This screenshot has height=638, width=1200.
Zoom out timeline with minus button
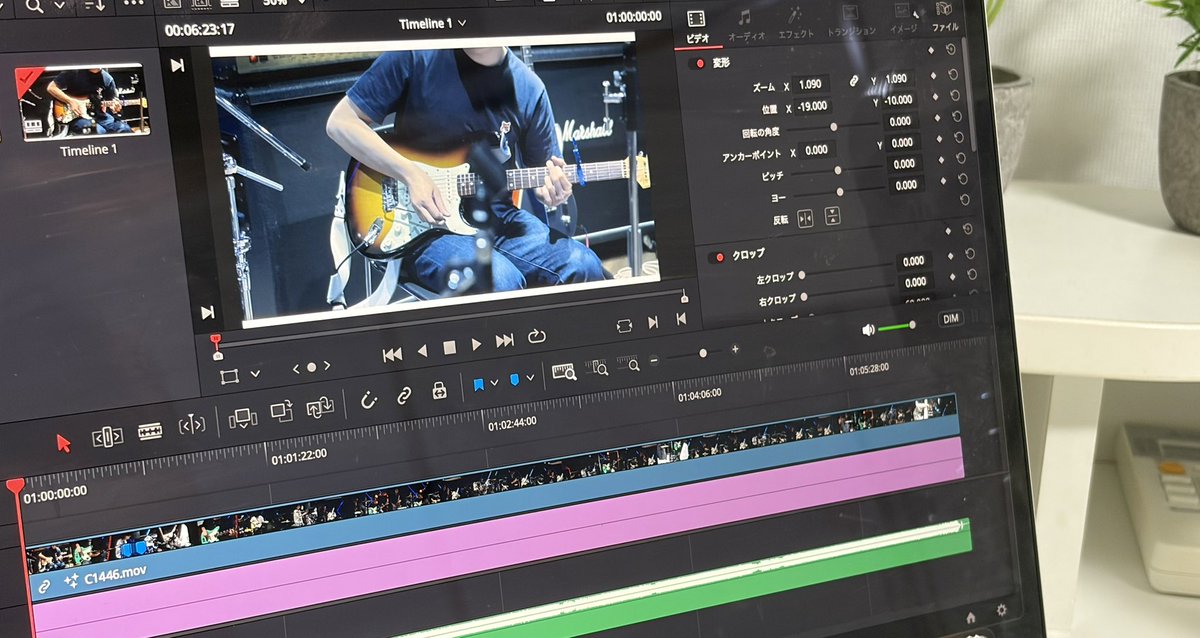click(654, 360)
